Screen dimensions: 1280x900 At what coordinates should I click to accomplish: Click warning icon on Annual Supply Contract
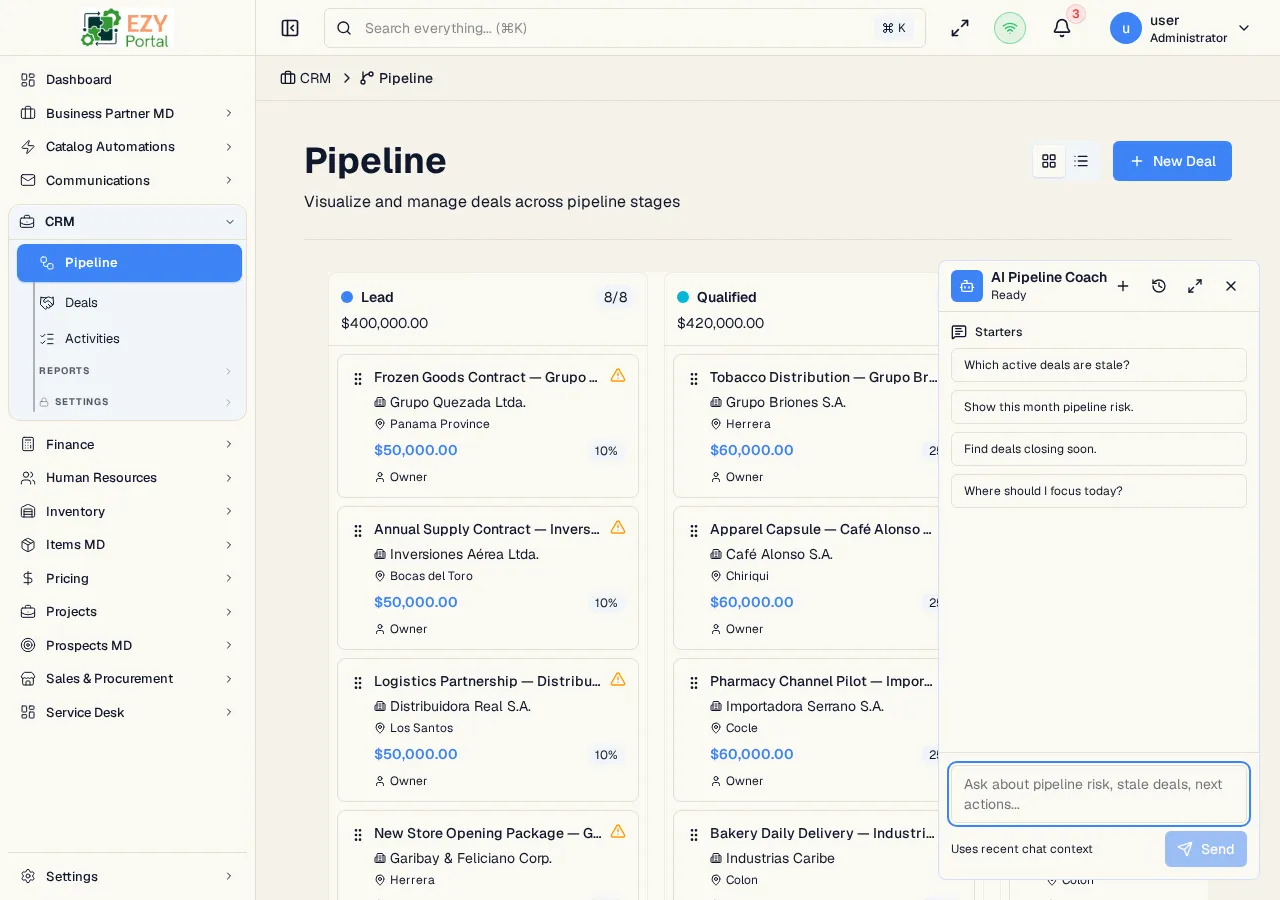(618, 528)
